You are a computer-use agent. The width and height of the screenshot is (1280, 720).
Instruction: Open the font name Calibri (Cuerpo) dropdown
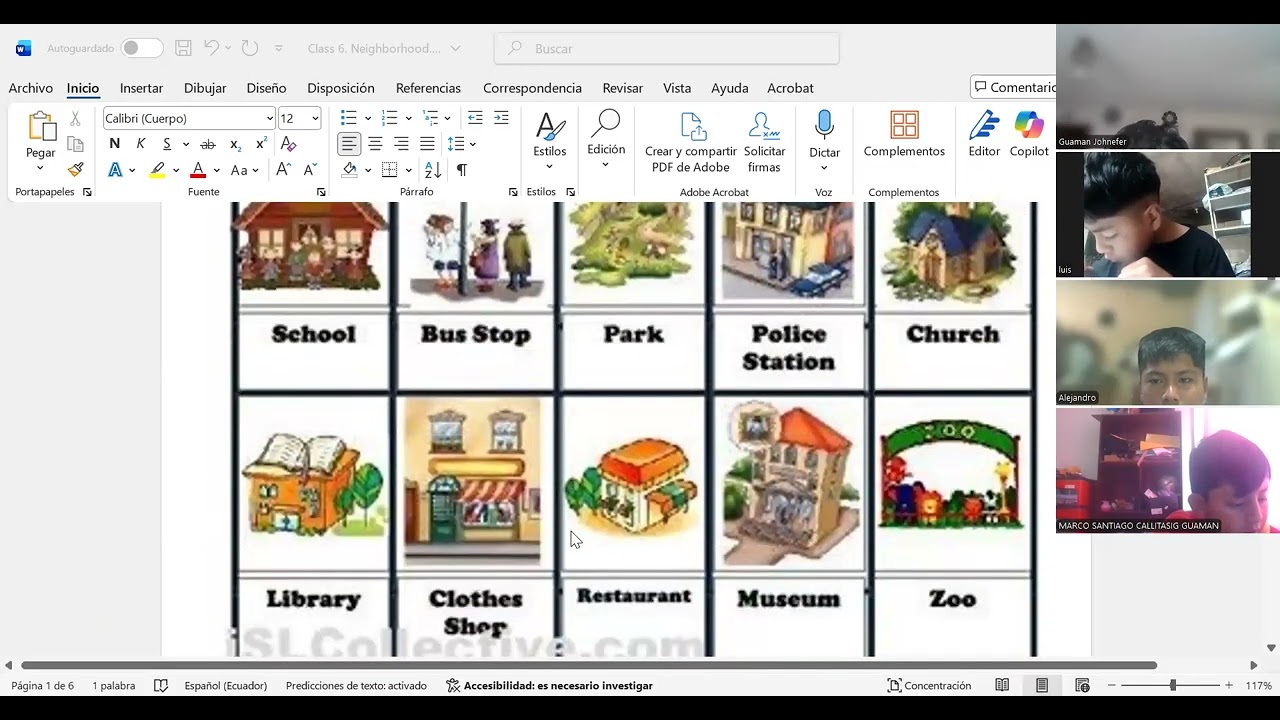click(269, 118)
